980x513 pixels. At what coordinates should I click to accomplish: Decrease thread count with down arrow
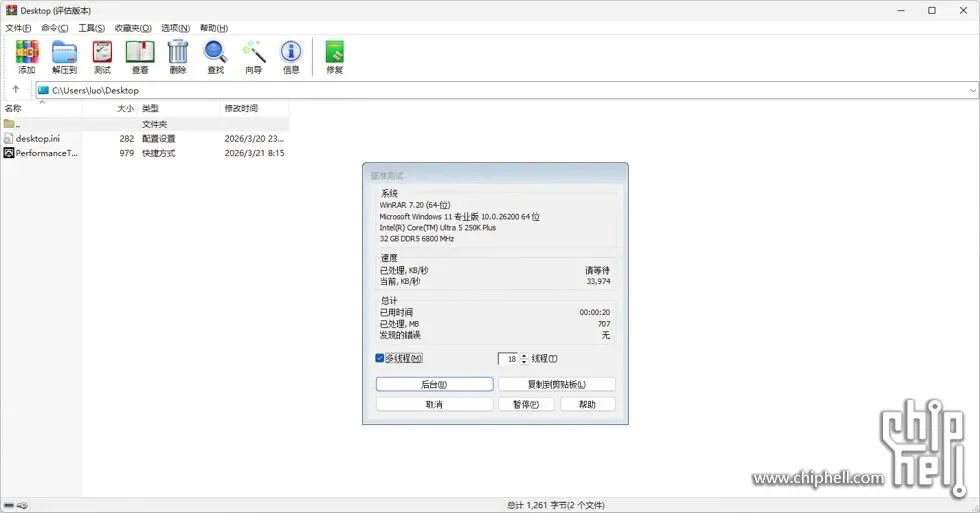tap(524, 362)
